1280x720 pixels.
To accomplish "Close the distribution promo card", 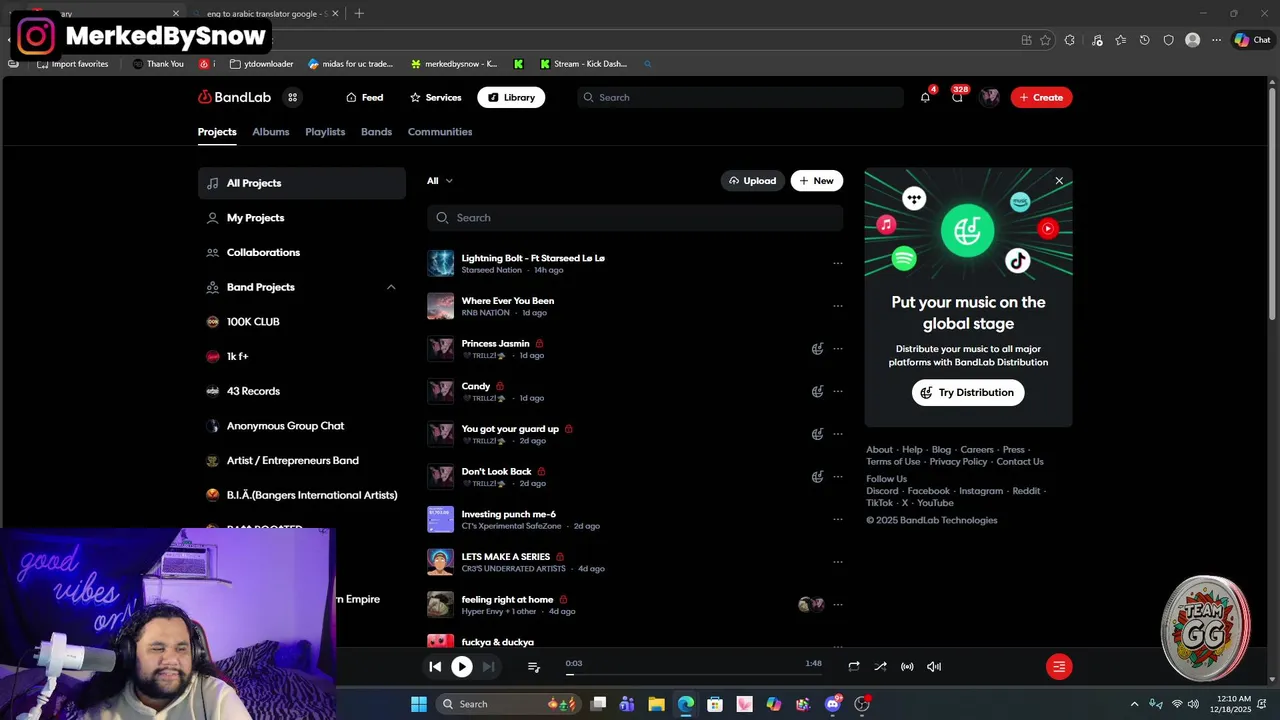I will pos(1059,181).
